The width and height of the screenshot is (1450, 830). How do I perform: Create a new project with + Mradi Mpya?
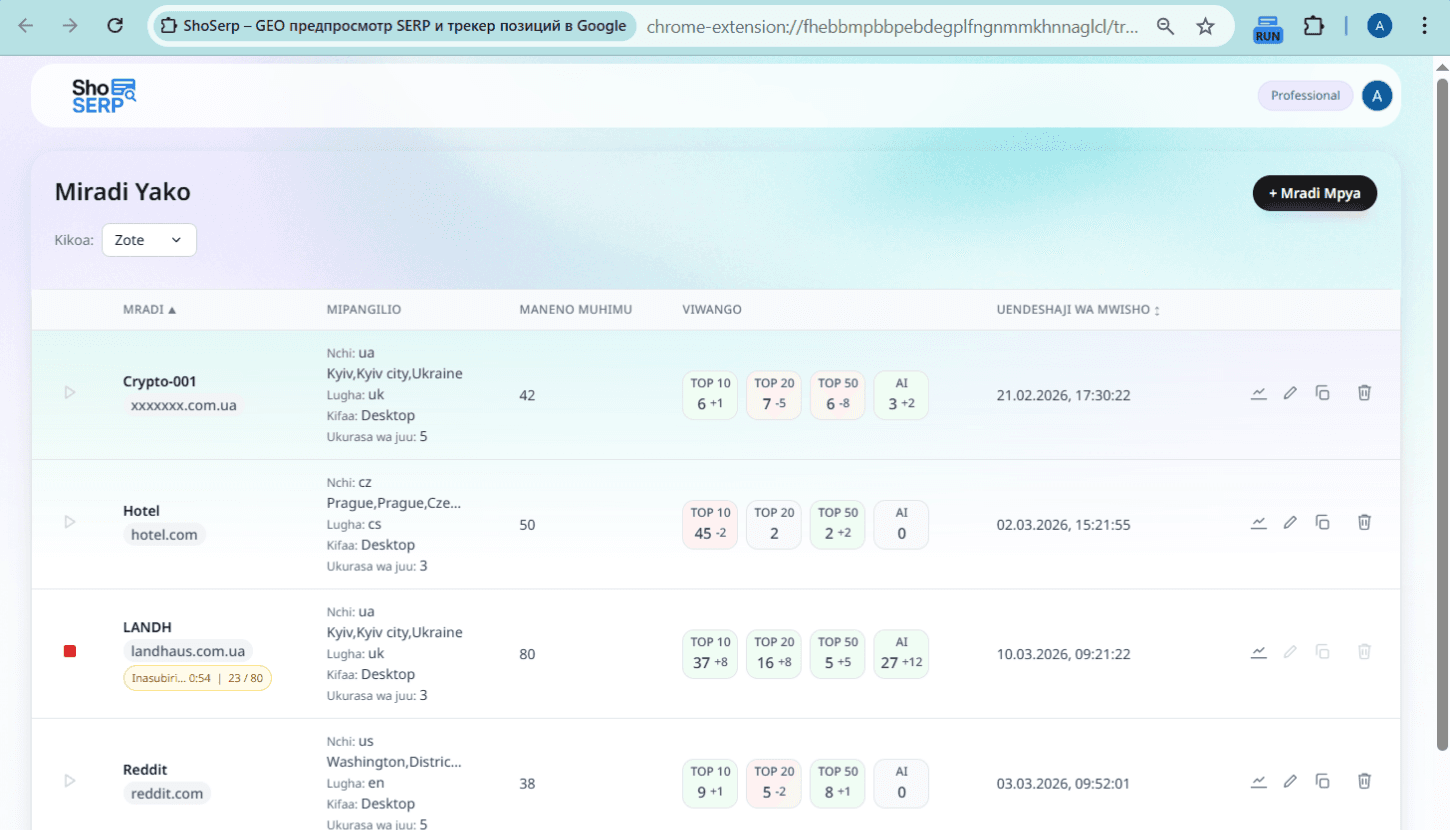pyautogui.click(x=1314, y=193)
